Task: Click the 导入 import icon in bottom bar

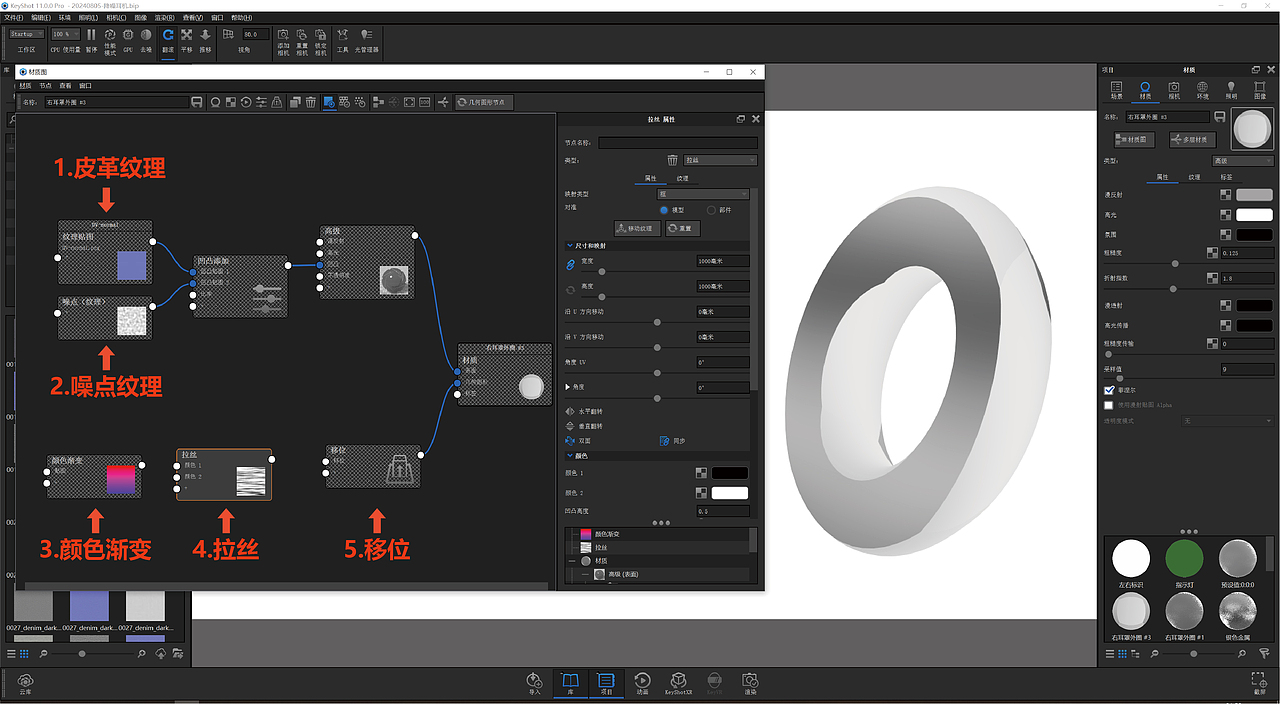Action: coord(535,680)
